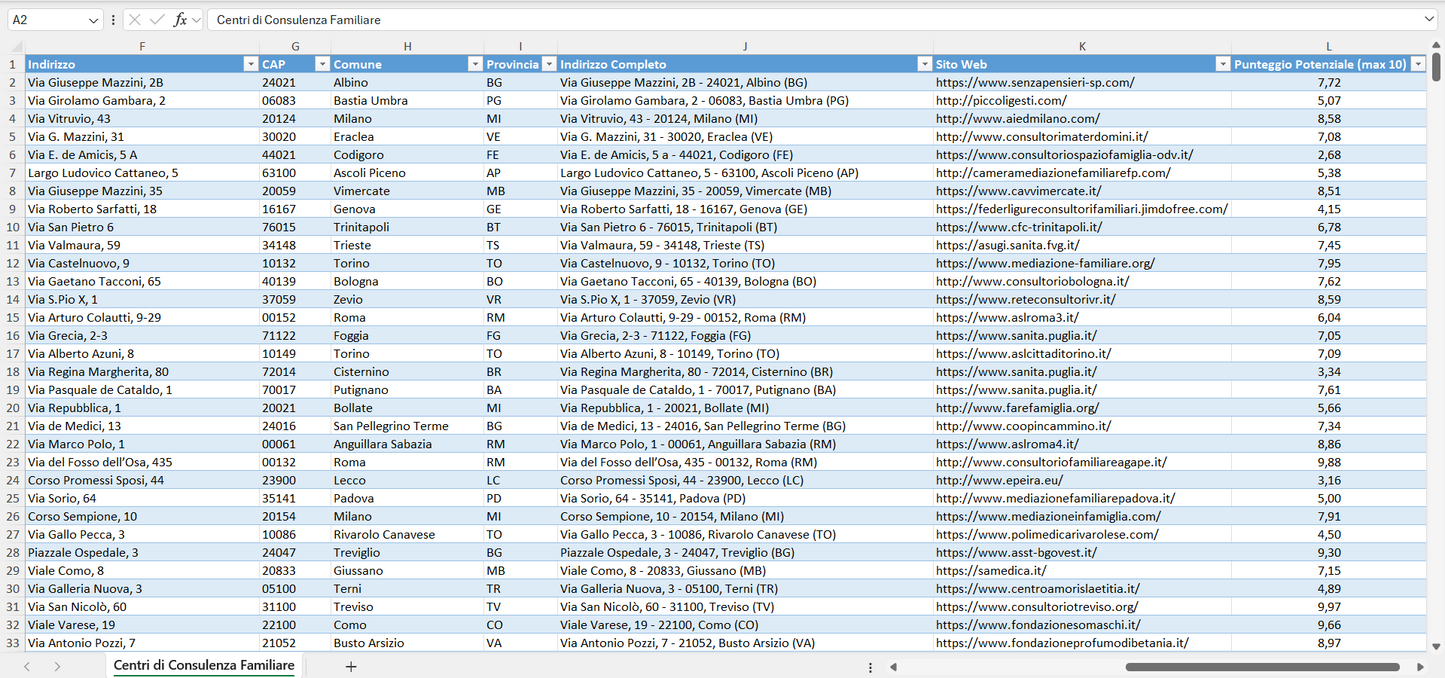Click cell Corso Promessi Sposi, 44 in Indirizzo
Screen dimensions: 1445x678
[142, 480]
